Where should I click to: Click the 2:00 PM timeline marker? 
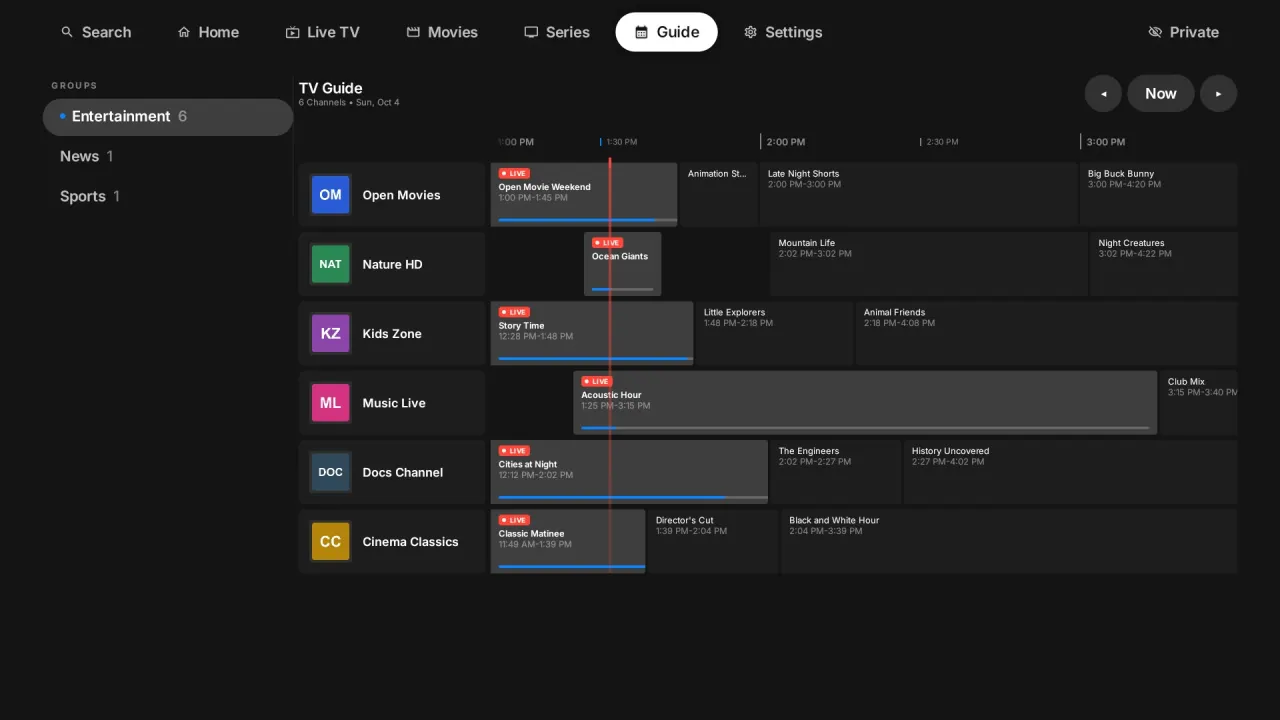coord(785,142)
